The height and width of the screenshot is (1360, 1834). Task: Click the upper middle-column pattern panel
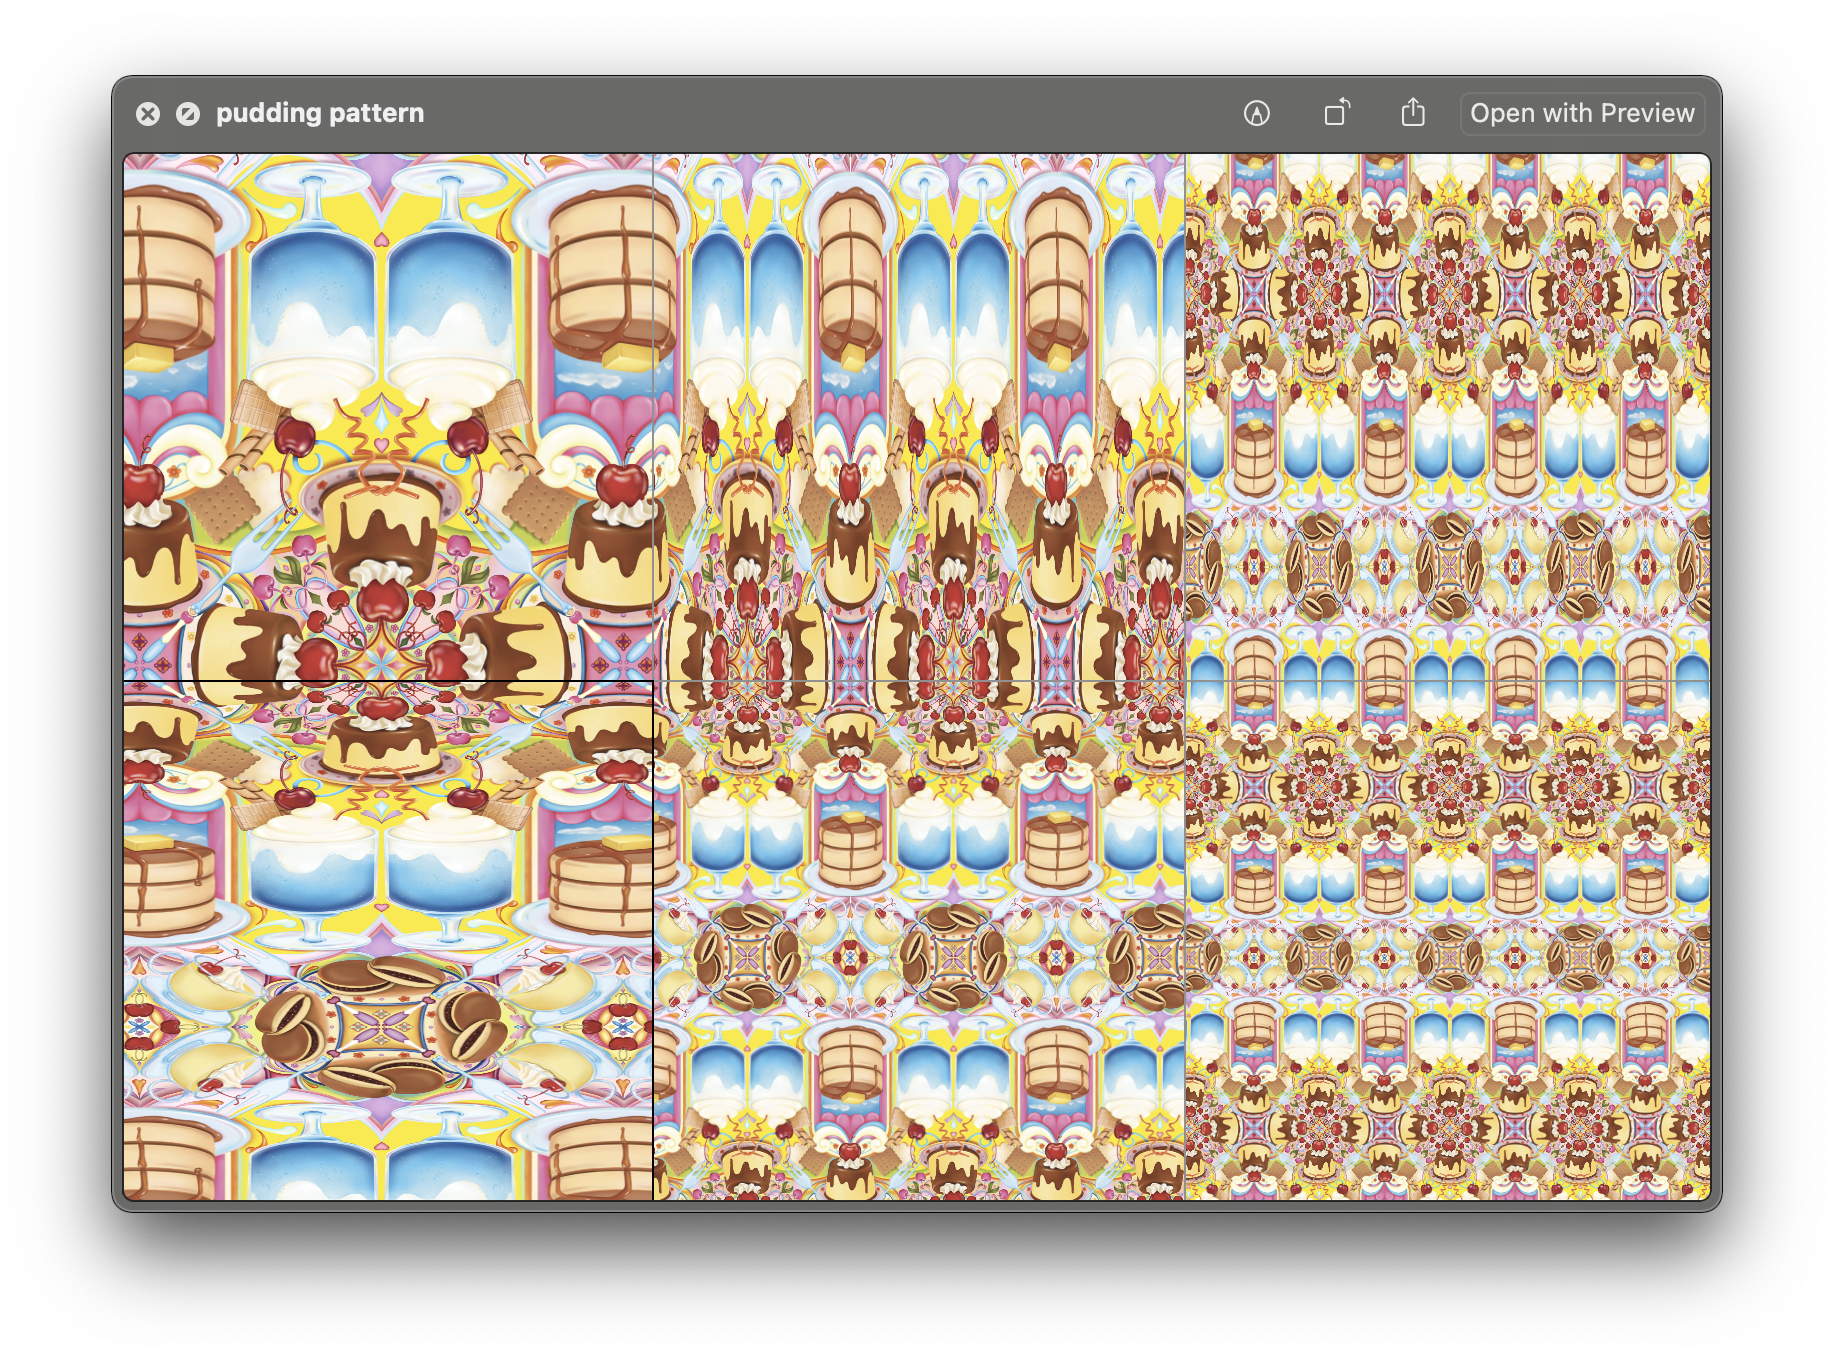tap(918, 417)
